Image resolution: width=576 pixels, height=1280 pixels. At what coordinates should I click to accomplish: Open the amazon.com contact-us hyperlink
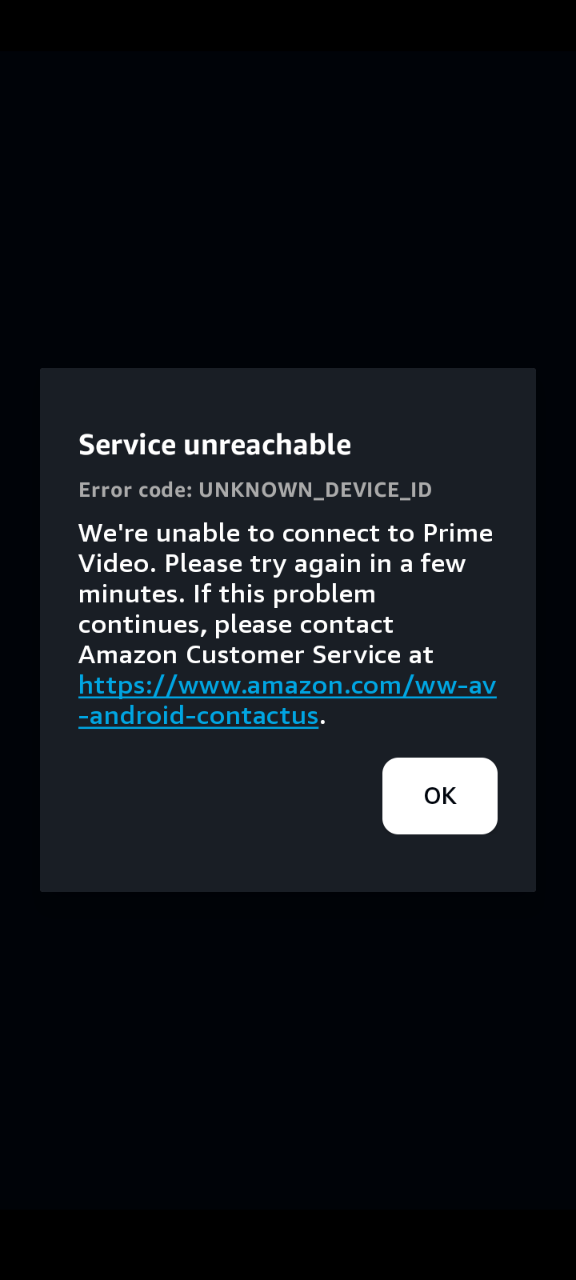pyautogui.click(x=288, y=700)
